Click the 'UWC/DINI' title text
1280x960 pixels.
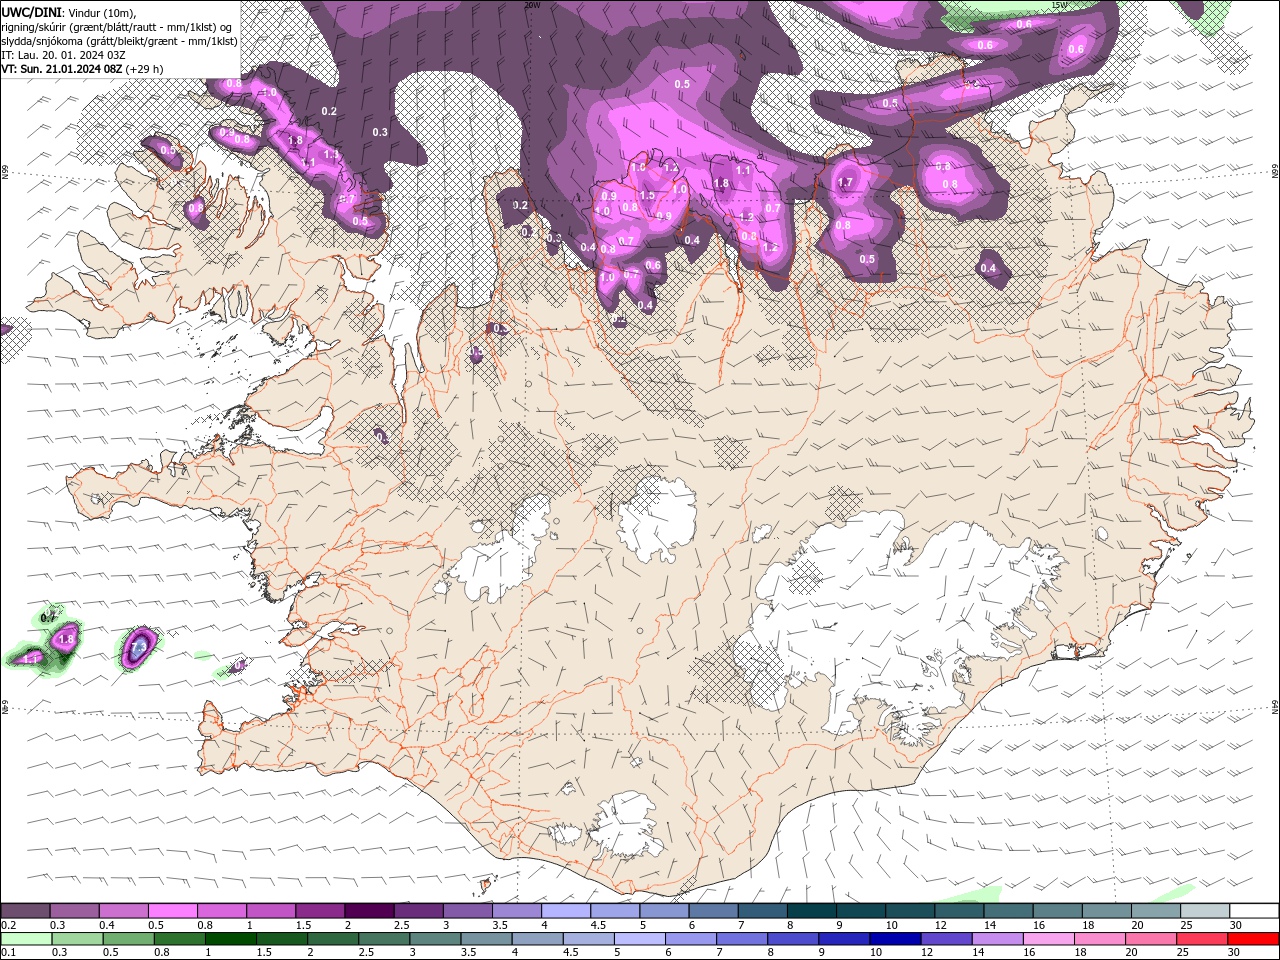pos(31,12)
